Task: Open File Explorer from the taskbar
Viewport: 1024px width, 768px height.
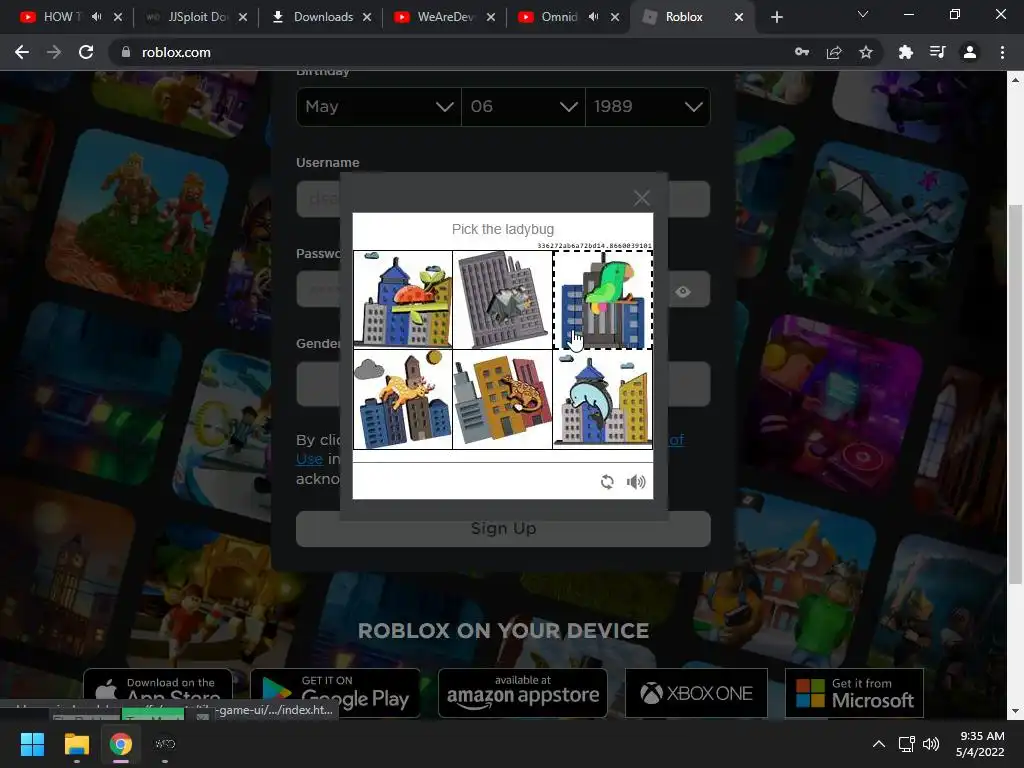Action: click(x=76, y=744)
